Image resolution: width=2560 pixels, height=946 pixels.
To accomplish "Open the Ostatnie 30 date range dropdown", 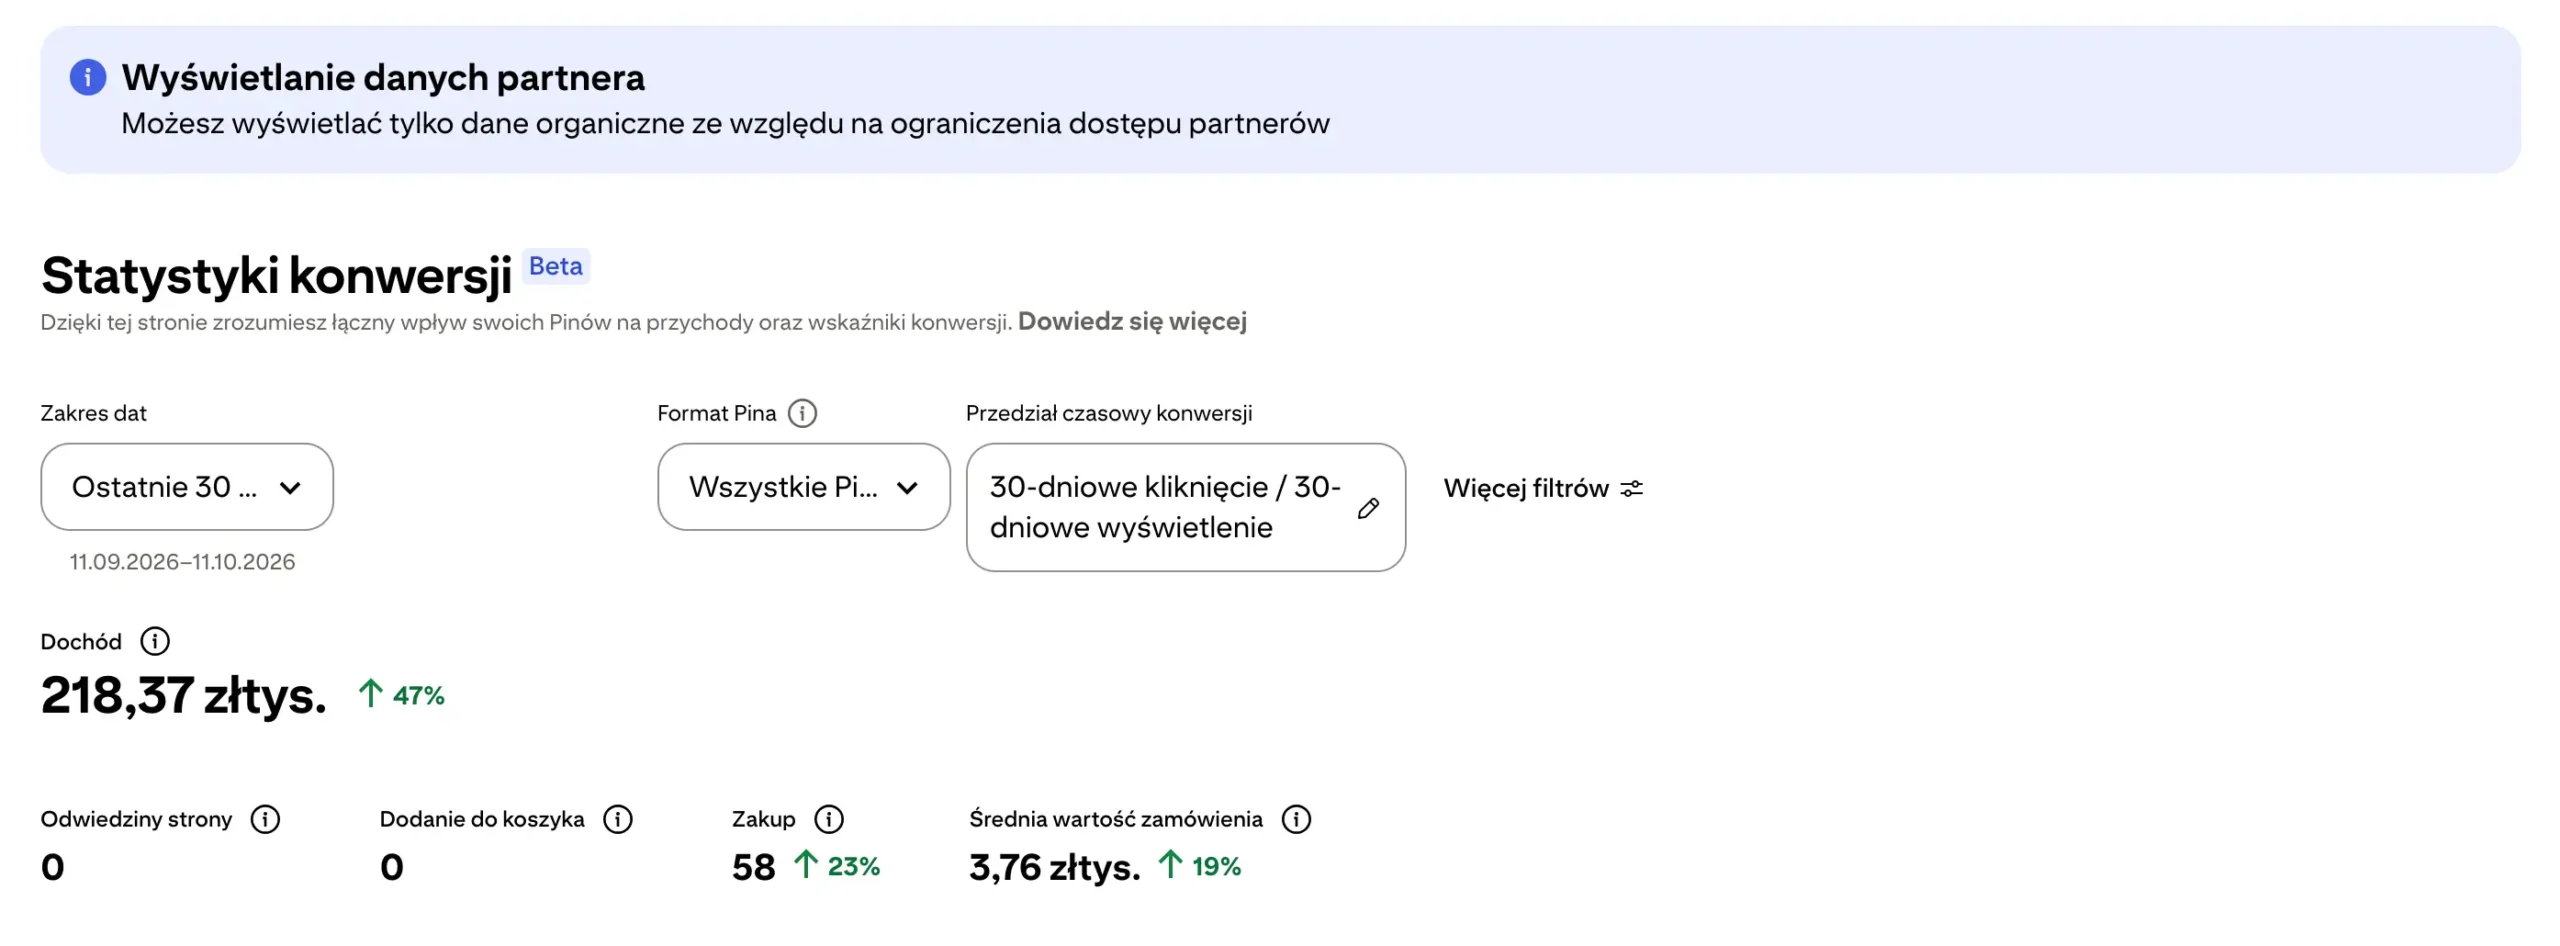I will pos(187,487).
